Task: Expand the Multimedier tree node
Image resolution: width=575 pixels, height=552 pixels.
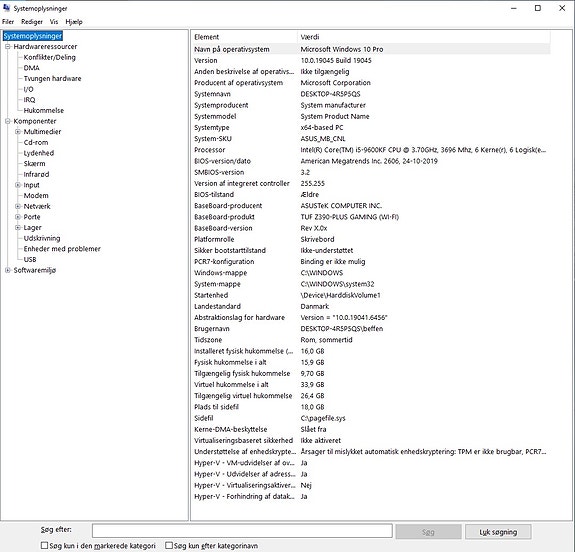Action: [18, 132]
